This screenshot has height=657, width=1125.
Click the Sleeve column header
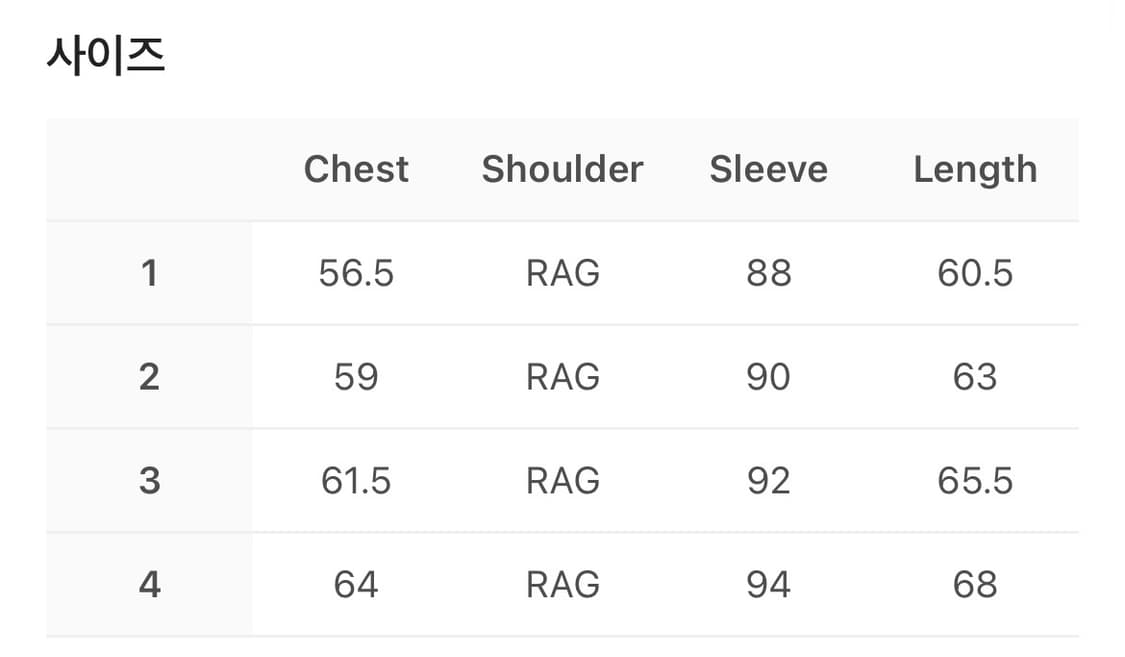[768, 169]
